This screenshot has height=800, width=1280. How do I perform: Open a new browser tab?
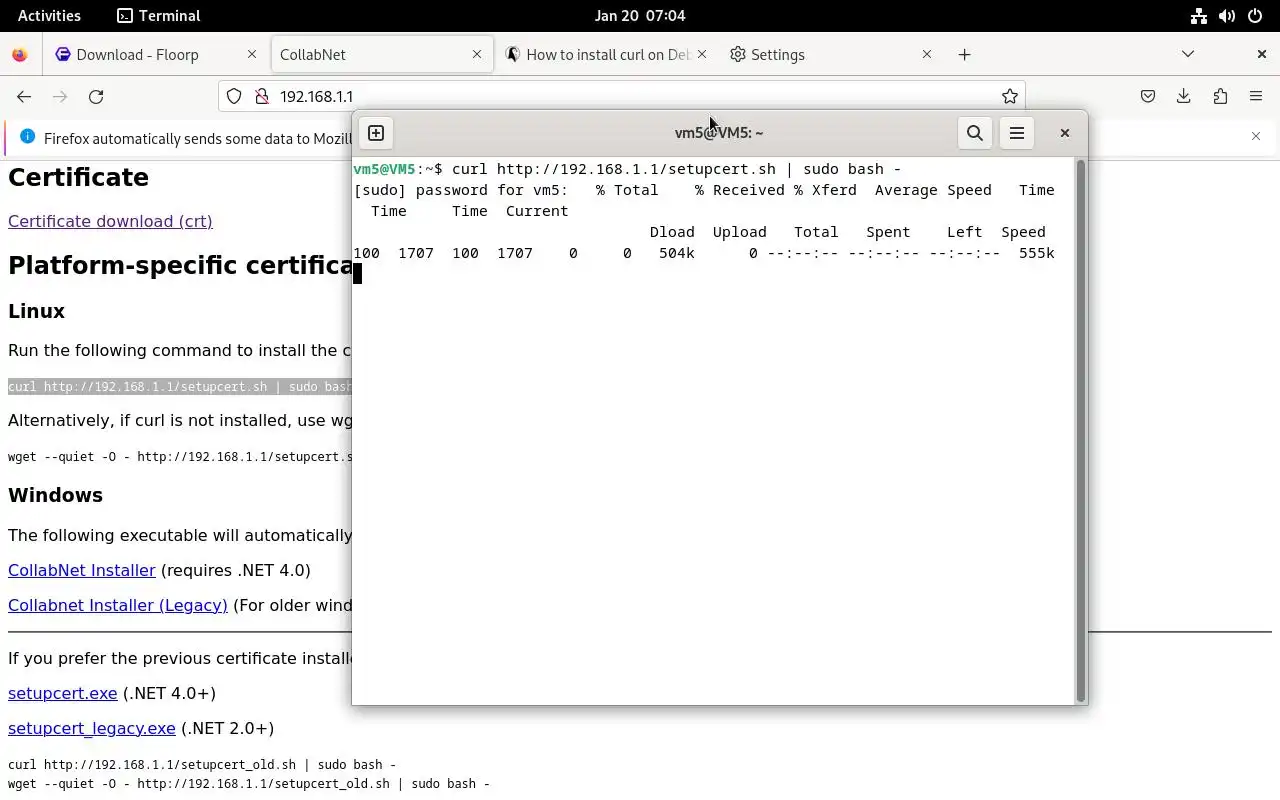pyautogui.click(x=964, y=54)
